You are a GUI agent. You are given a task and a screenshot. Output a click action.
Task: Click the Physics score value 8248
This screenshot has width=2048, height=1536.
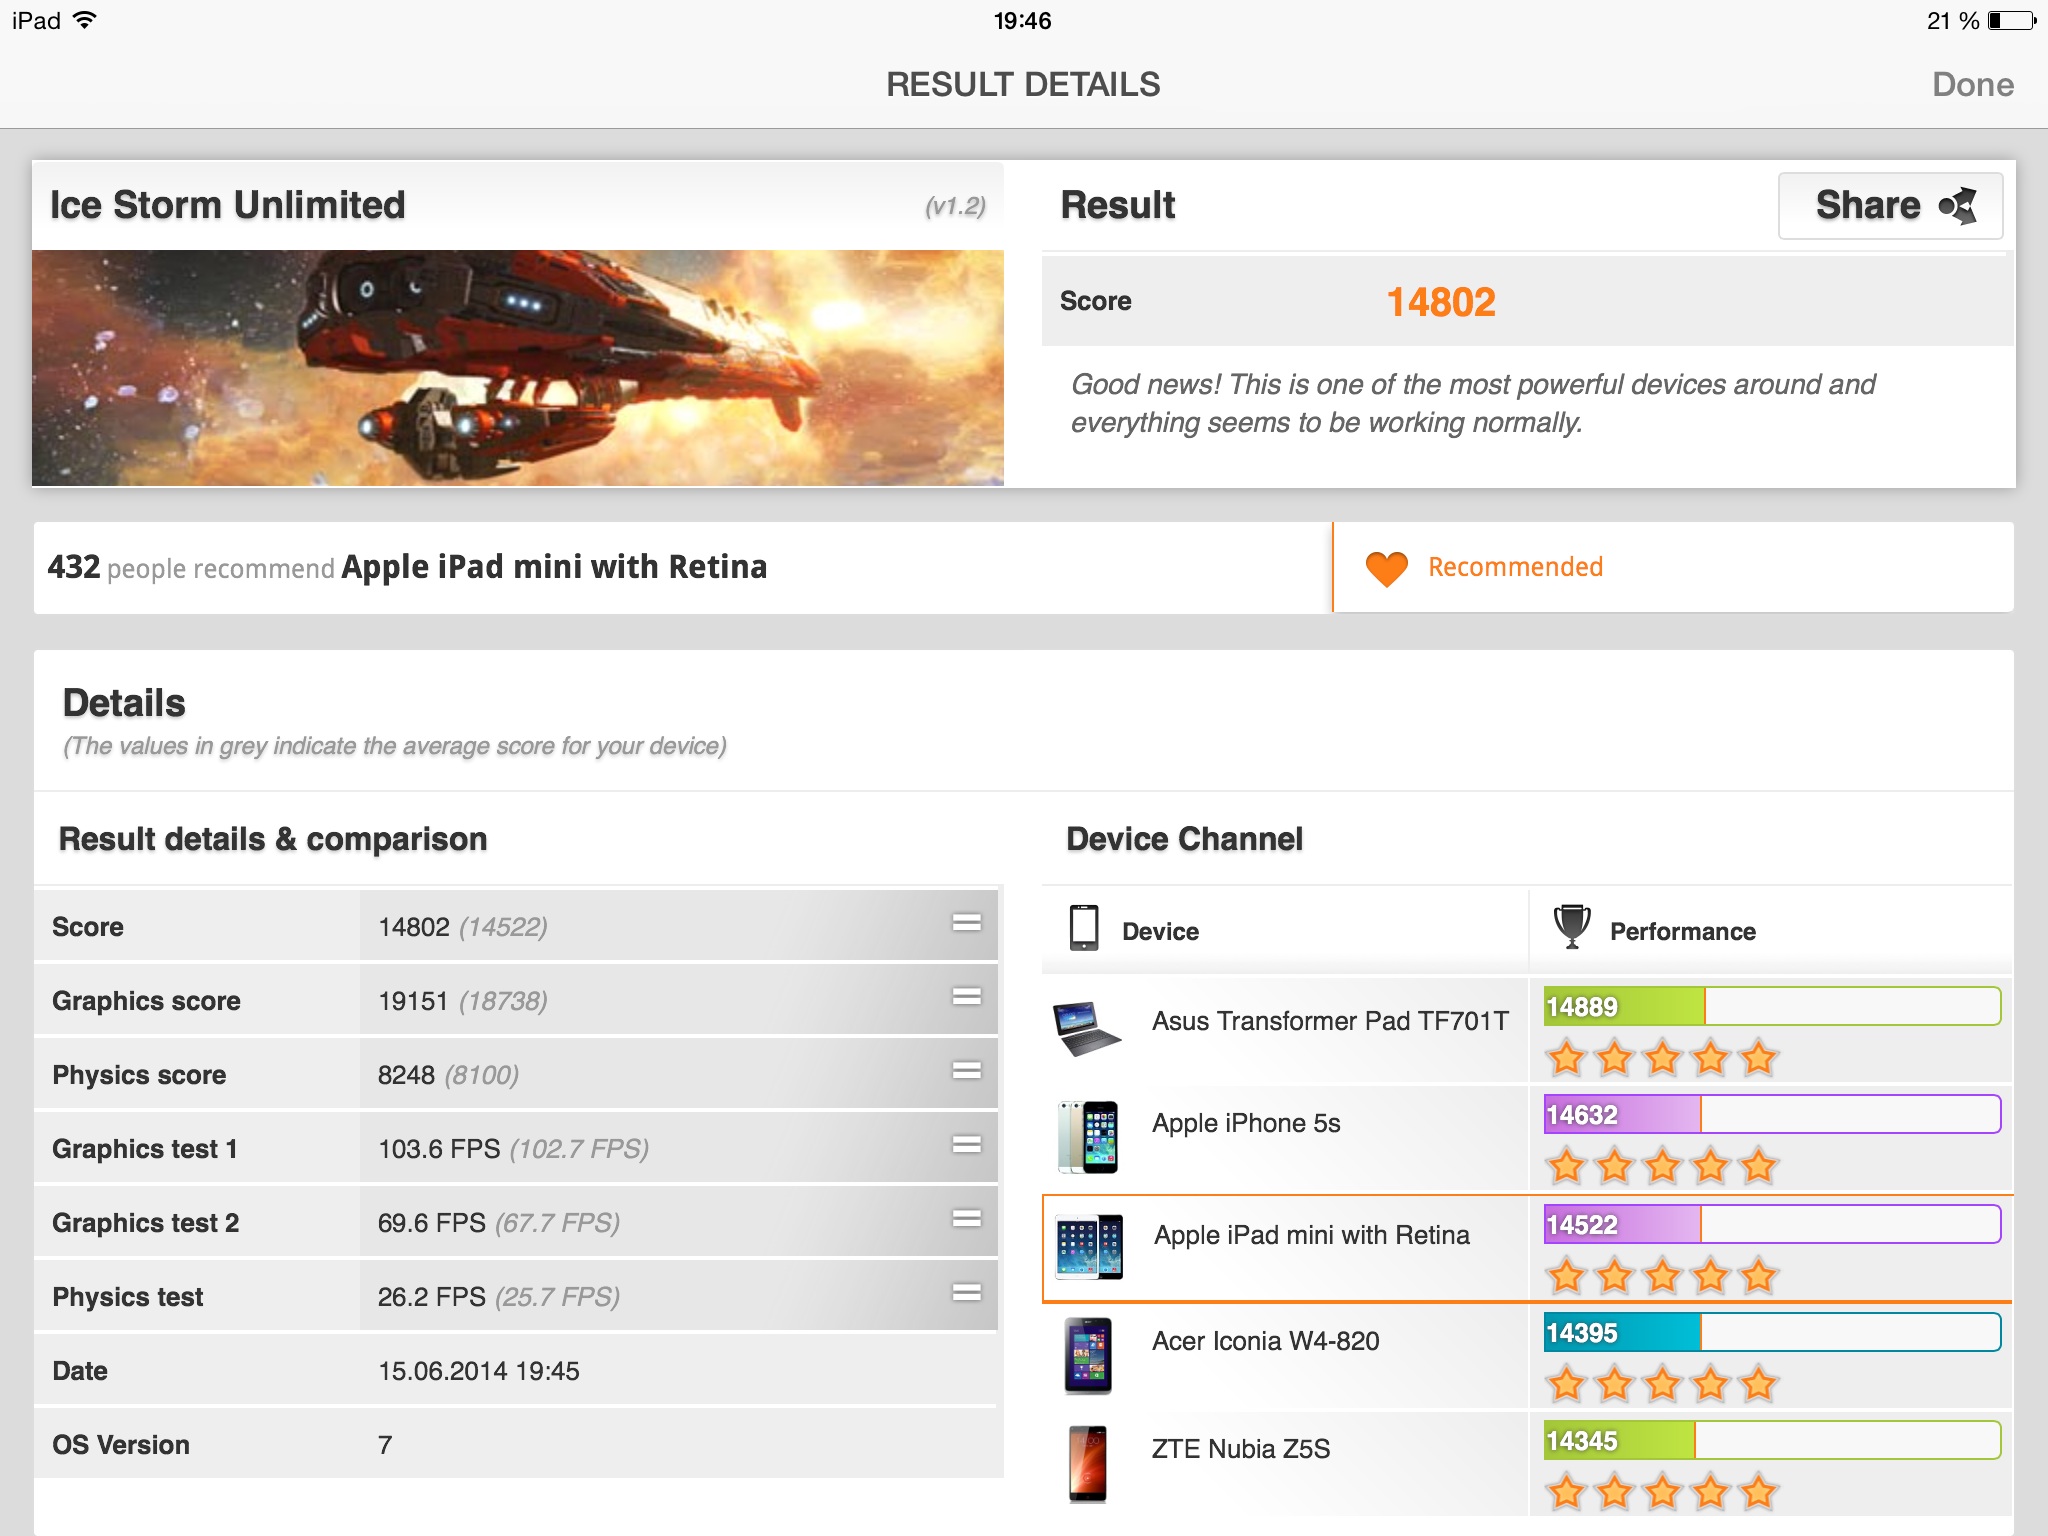click(x=406, y=1075)
